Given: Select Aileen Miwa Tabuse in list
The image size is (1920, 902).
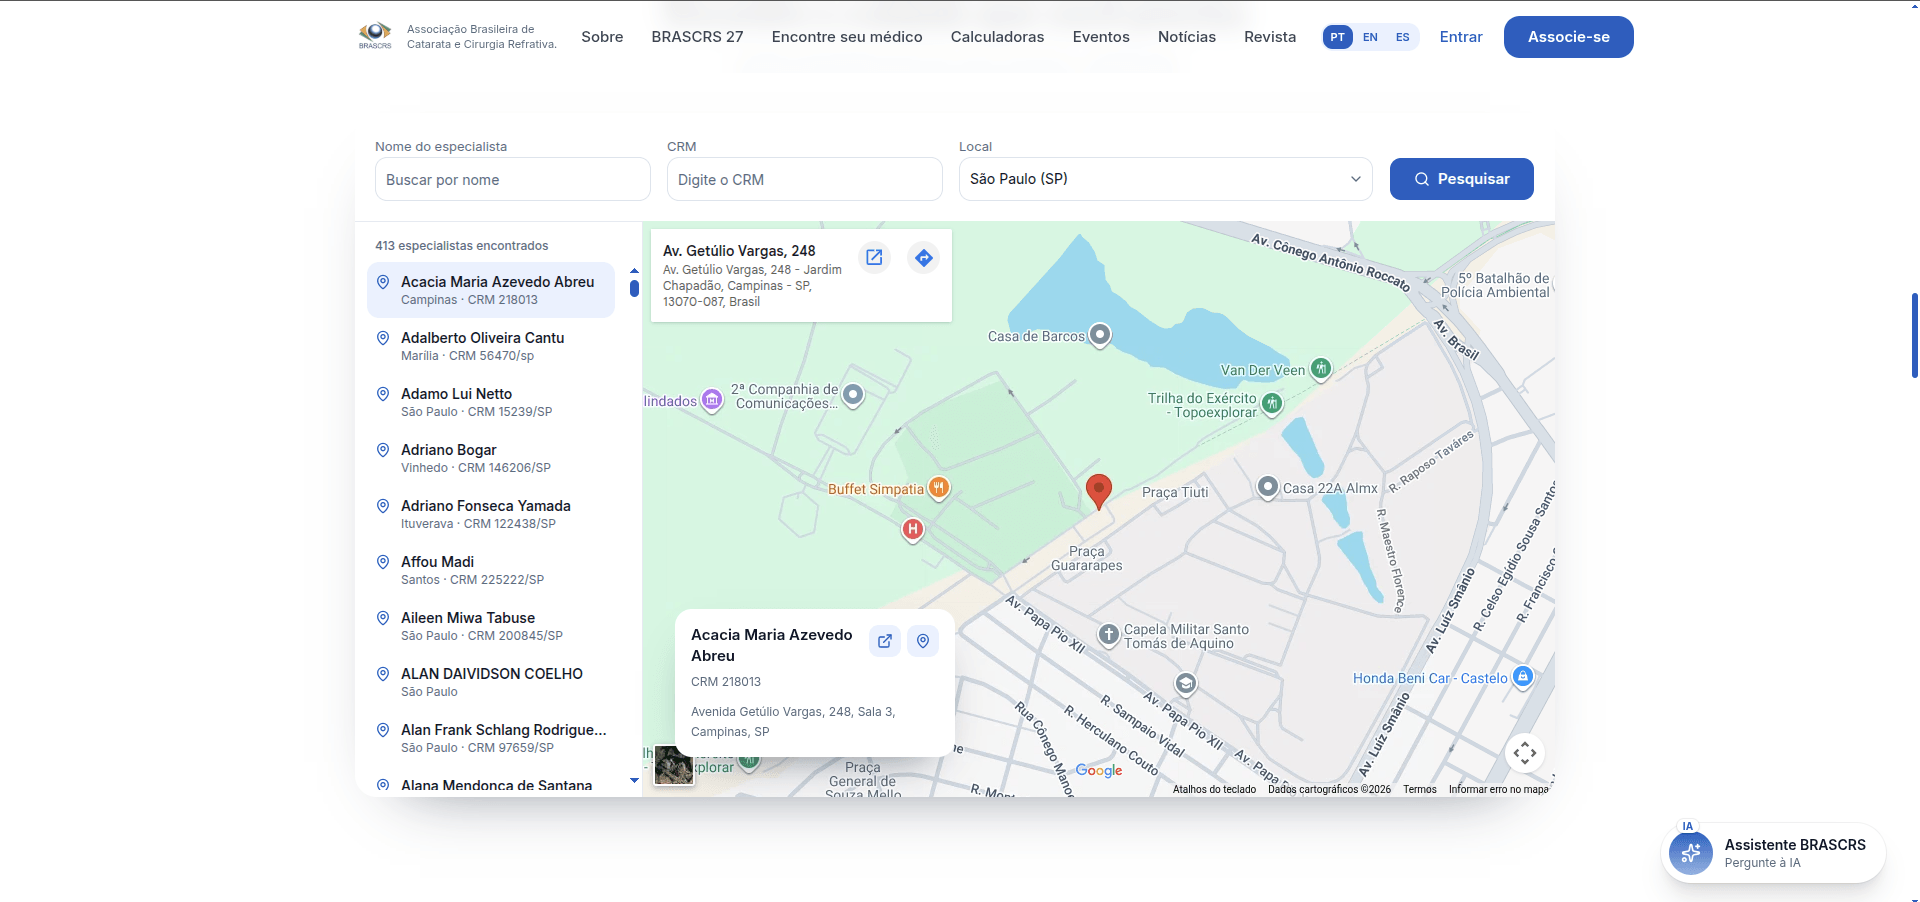Looking at the screenshot, I should (x=491, y=626).
